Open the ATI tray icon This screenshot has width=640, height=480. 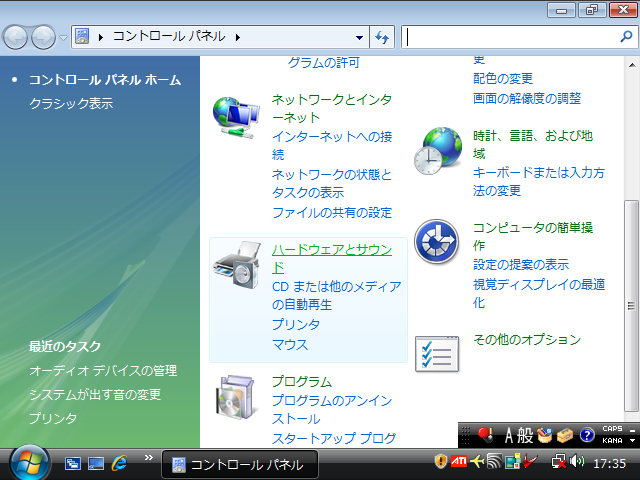coord(459,462)
